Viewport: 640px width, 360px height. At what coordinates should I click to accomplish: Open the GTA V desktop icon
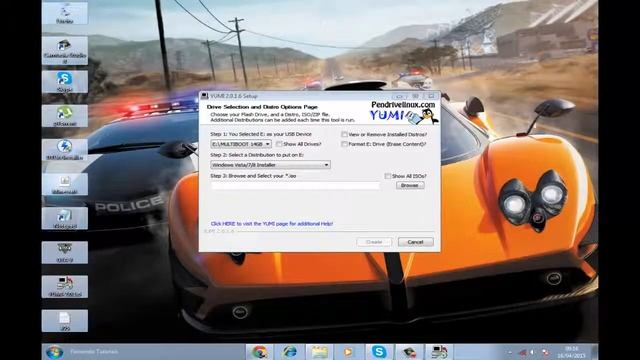64,252
